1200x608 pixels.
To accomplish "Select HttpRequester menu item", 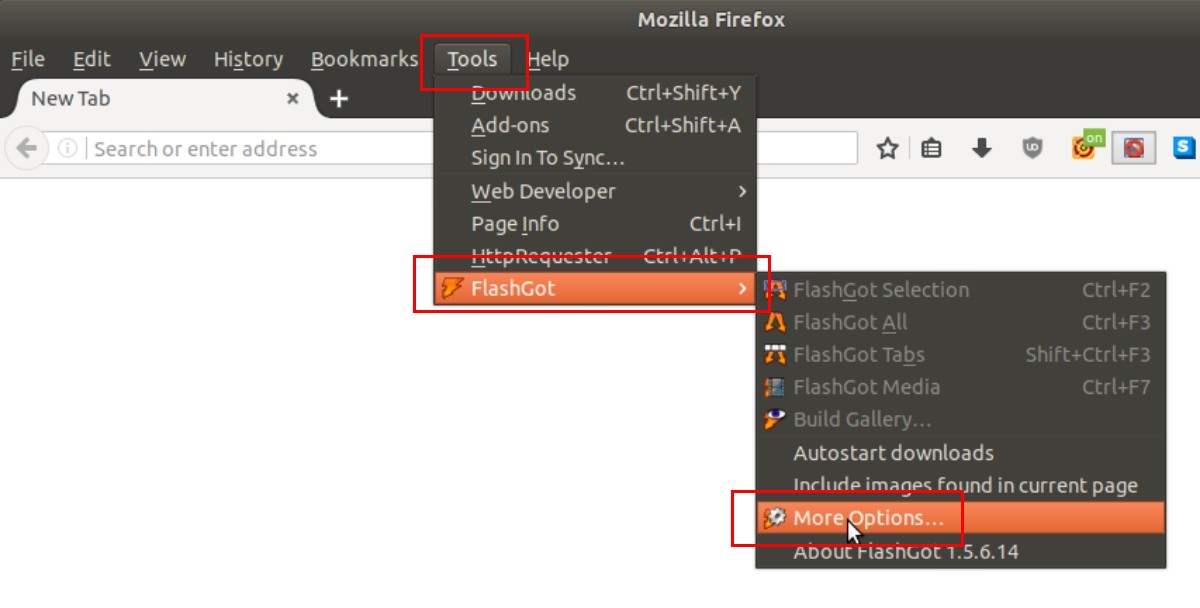I will pos(595,256).
